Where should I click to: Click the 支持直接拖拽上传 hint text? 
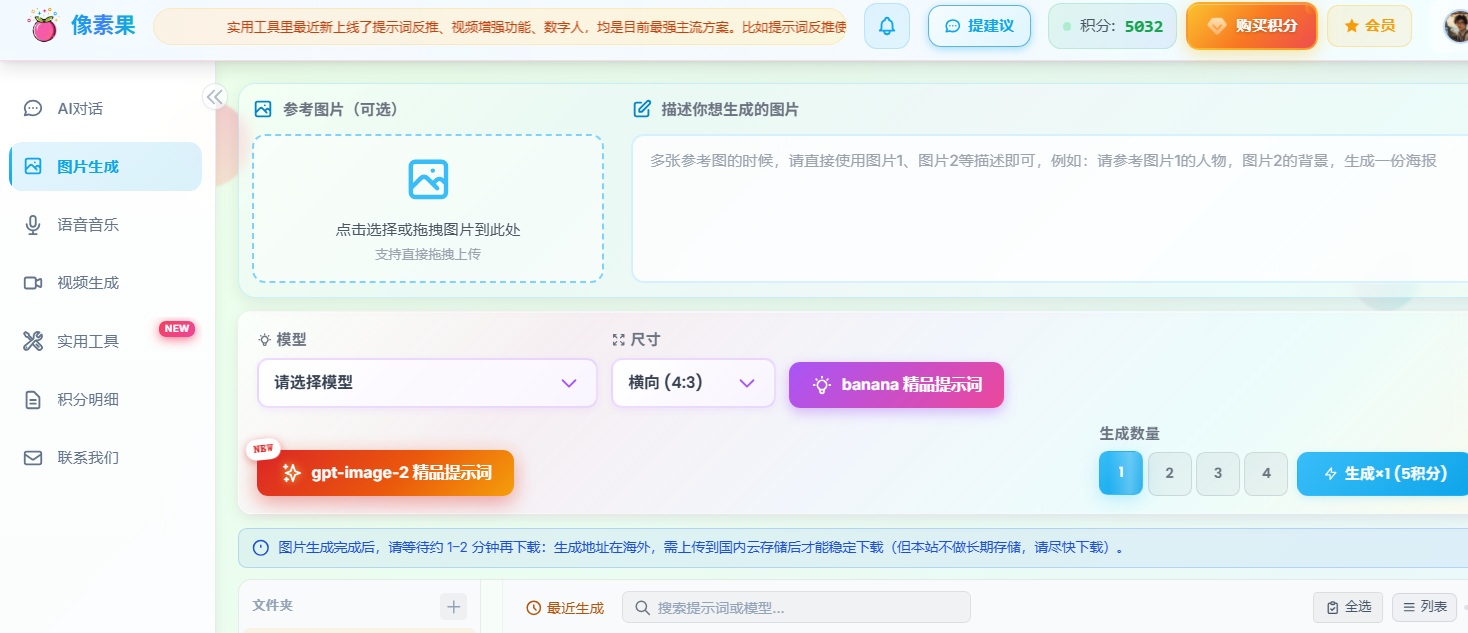point(428,254)
